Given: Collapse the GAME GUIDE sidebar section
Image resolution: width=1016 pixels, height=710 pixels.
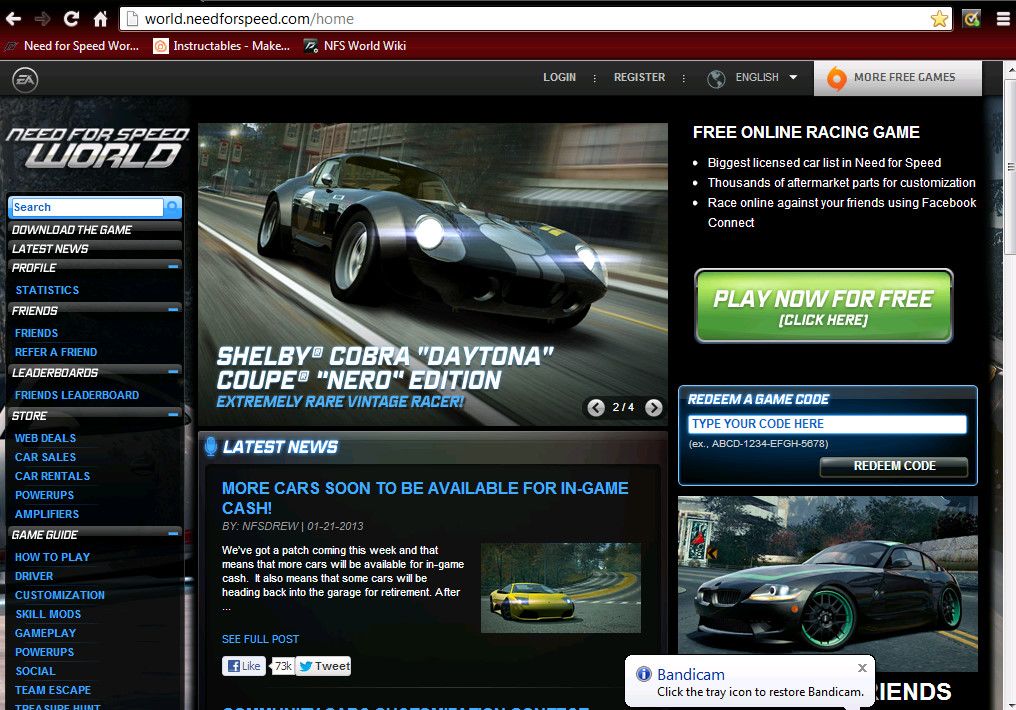Looking at the screenshot, I should (x=173, y=534).
